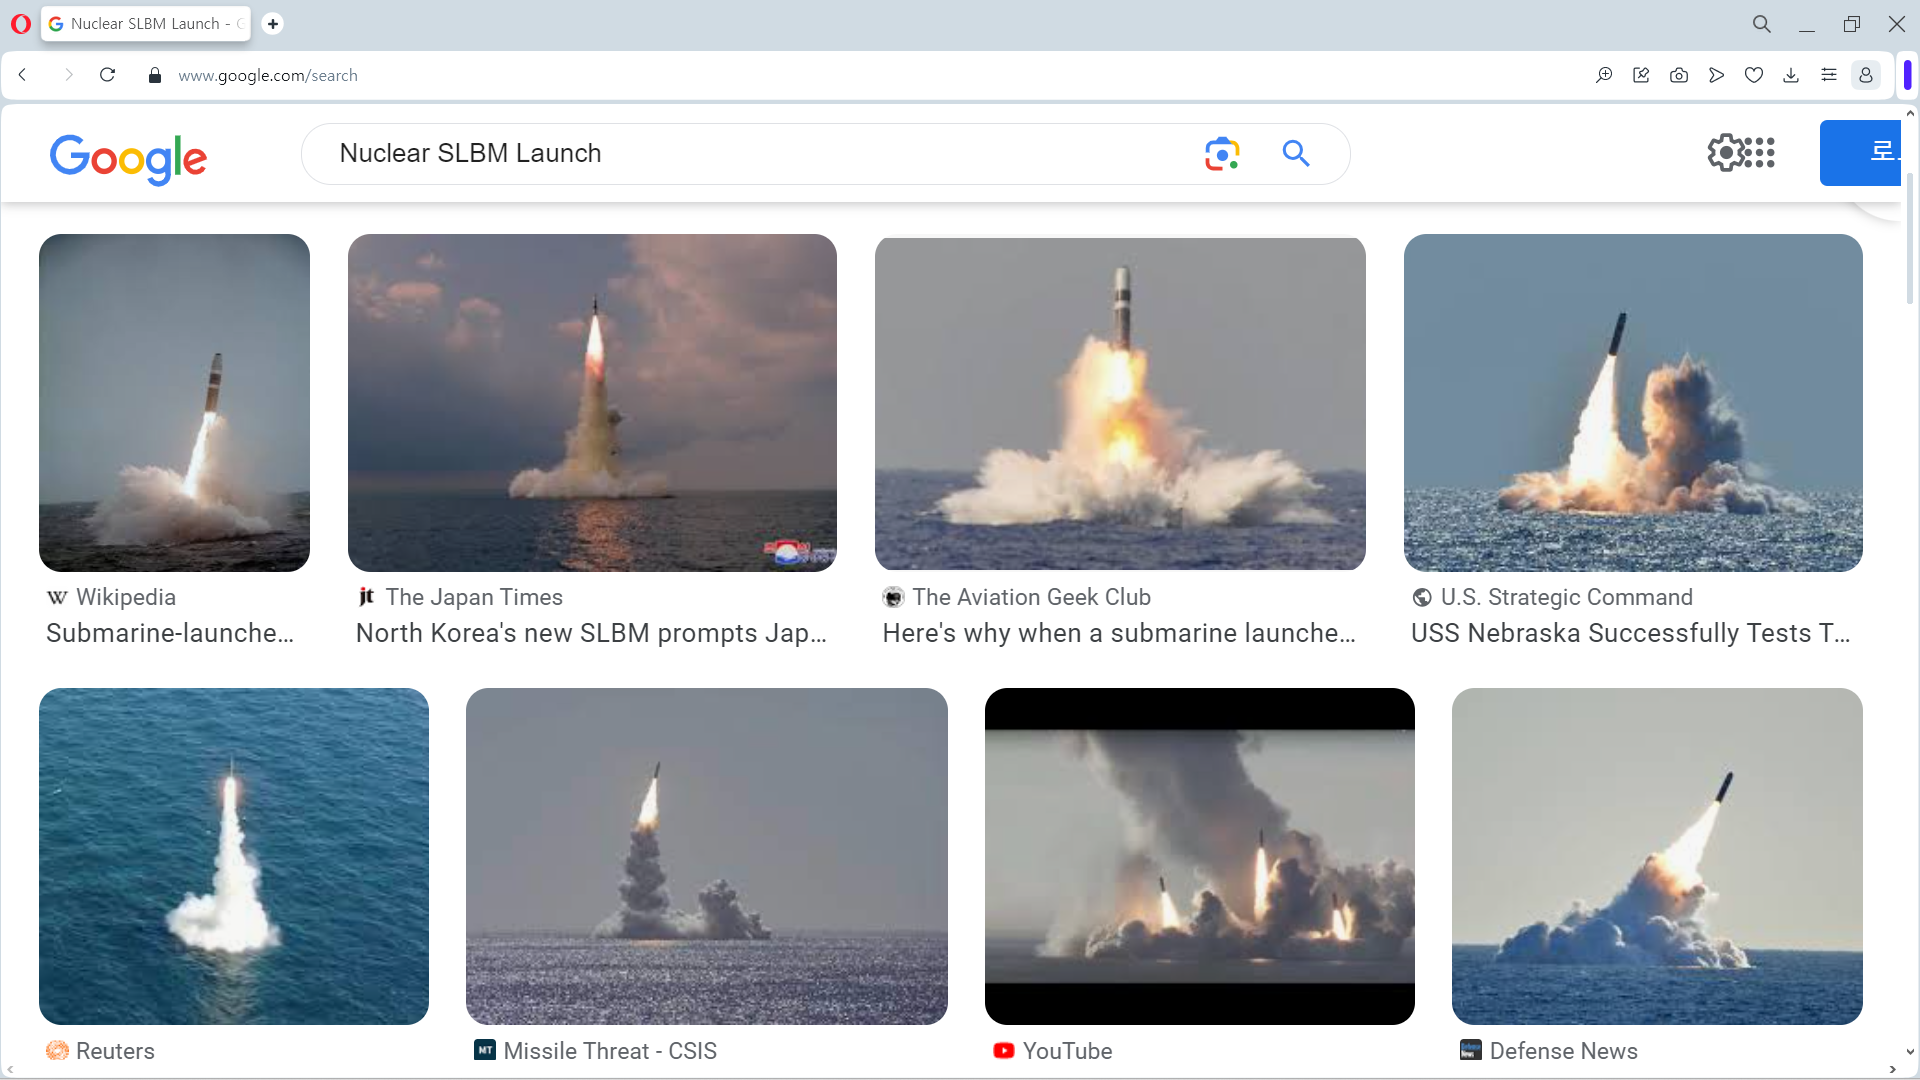Click inside the Nuclear SLBM Launch search box

760,154
